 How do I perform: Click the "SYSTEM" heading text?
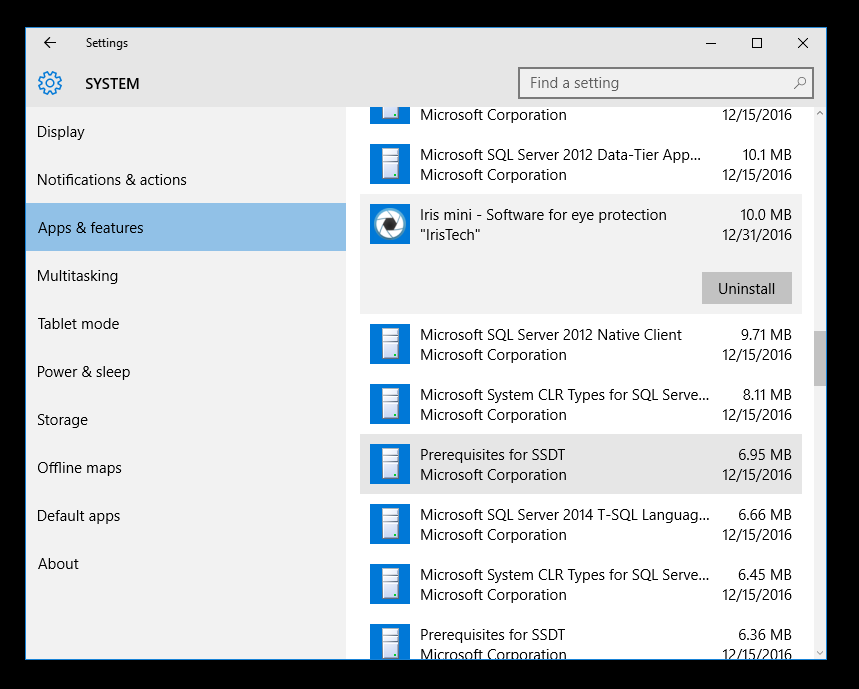click(x=112, y=84)
